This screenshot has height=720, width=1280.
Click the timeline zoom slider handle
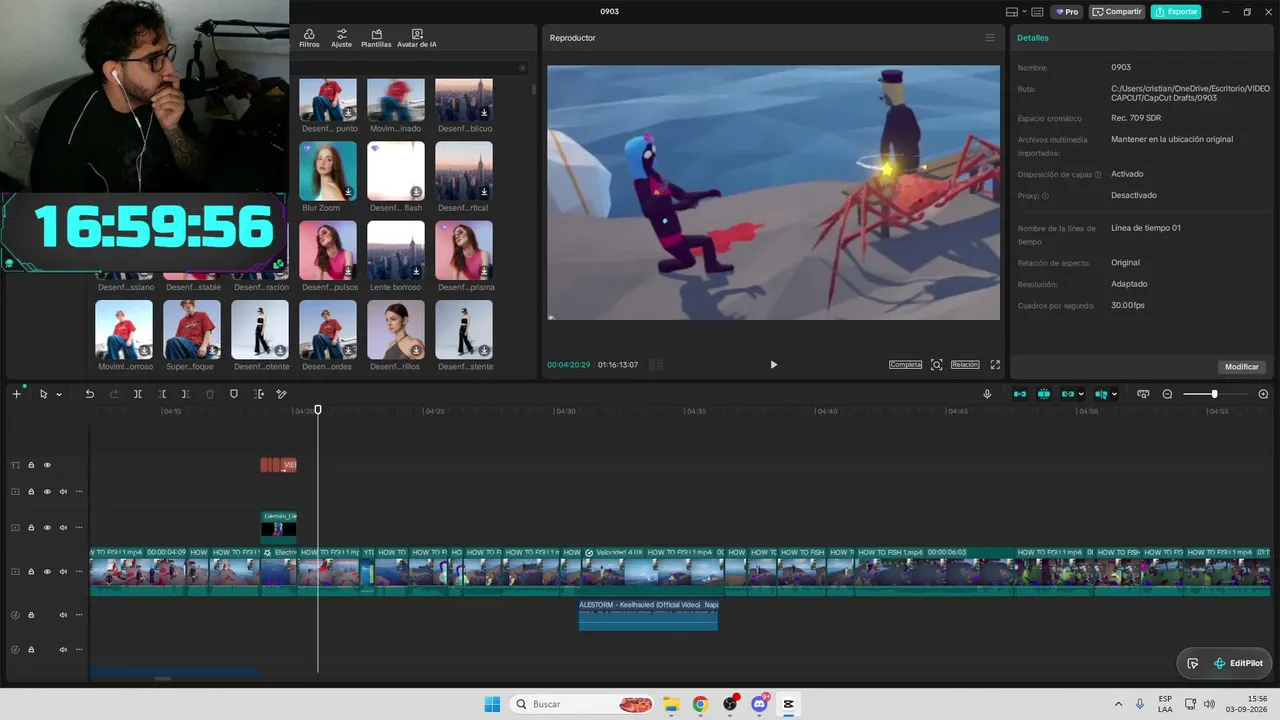point(1215,394)
